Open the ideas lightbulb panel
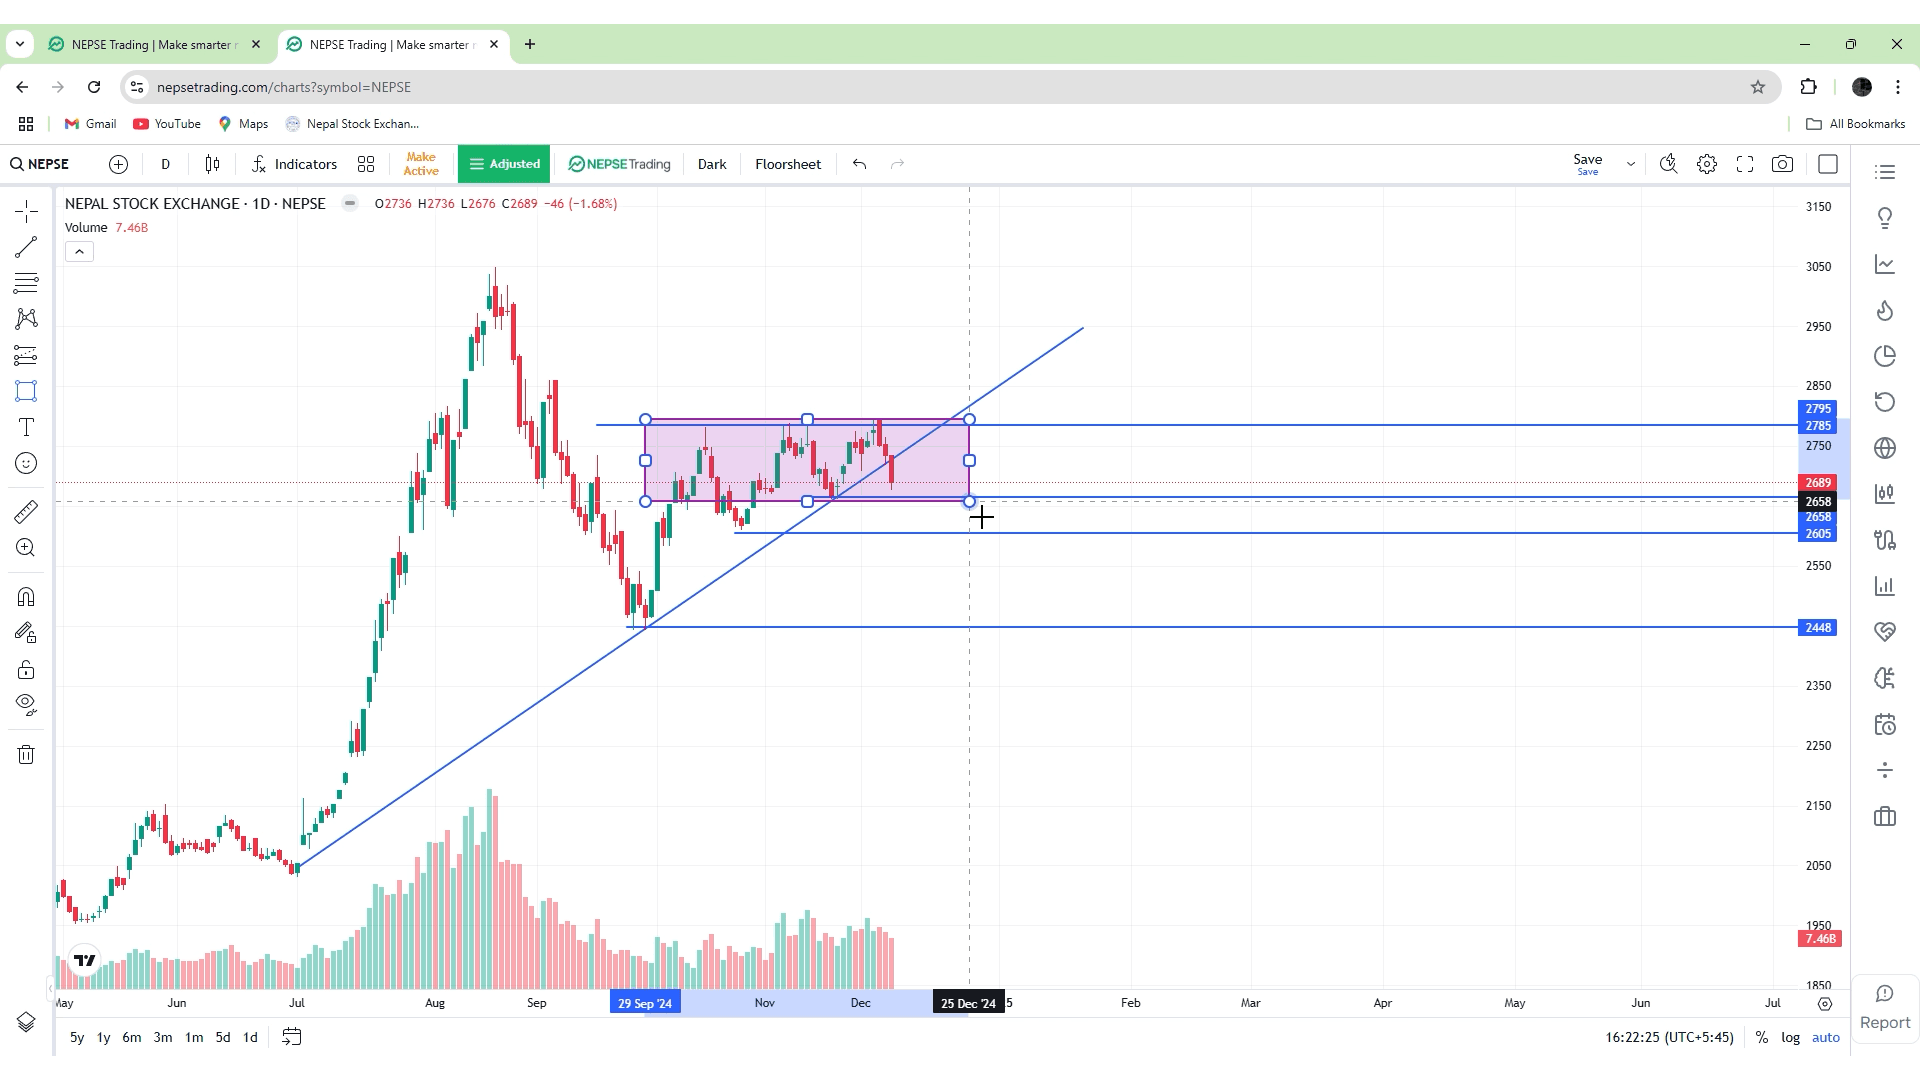 pyautogui.click(x=1885, y=218)
